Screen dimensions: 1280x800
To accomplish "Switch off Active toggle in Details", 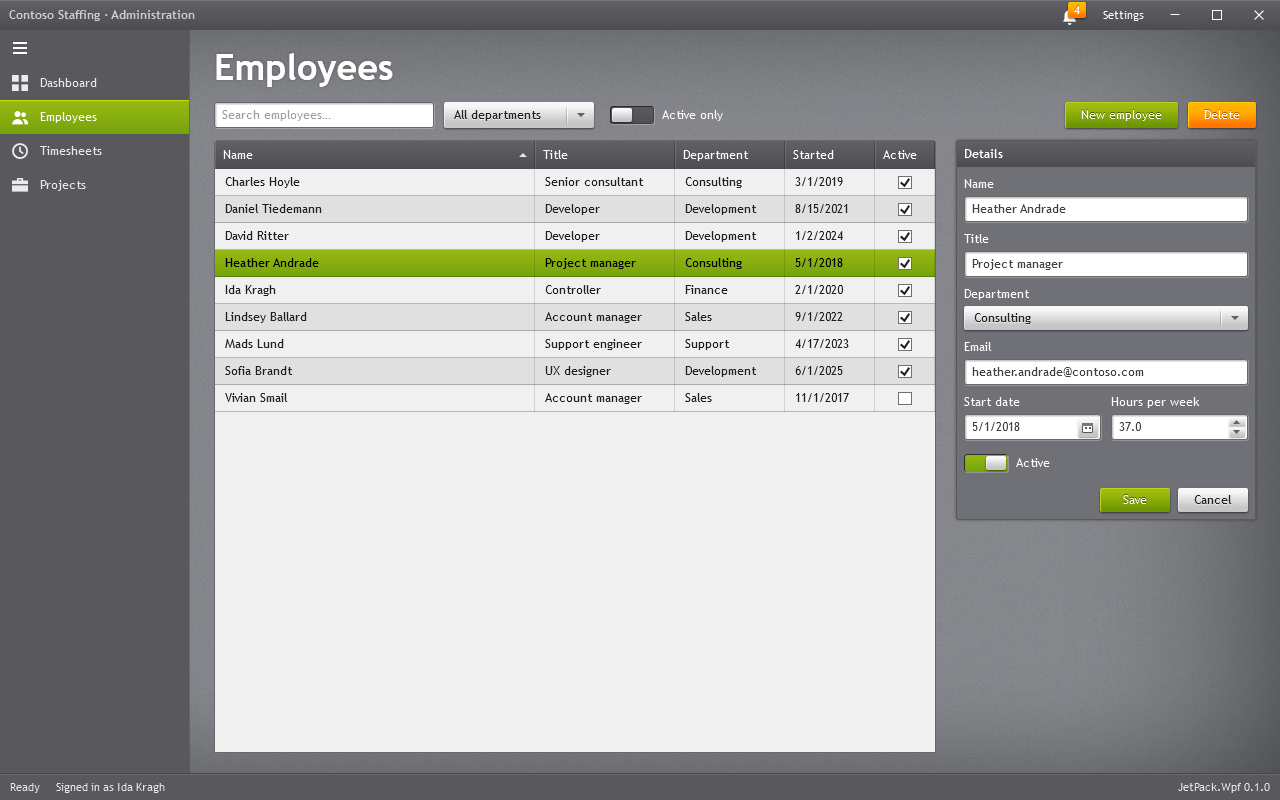I will [986, 463].
